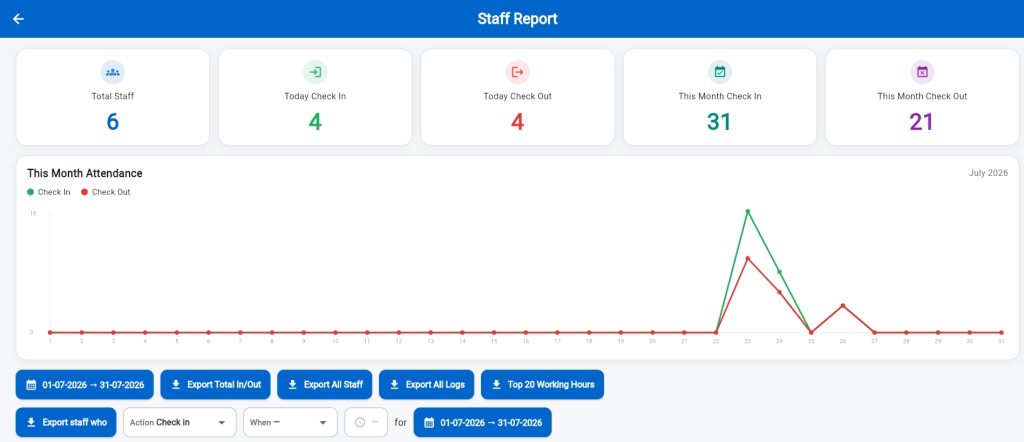
Task: Click This Month Check In calendar icon
Action: pyautogui.click(x=720, y=72)
